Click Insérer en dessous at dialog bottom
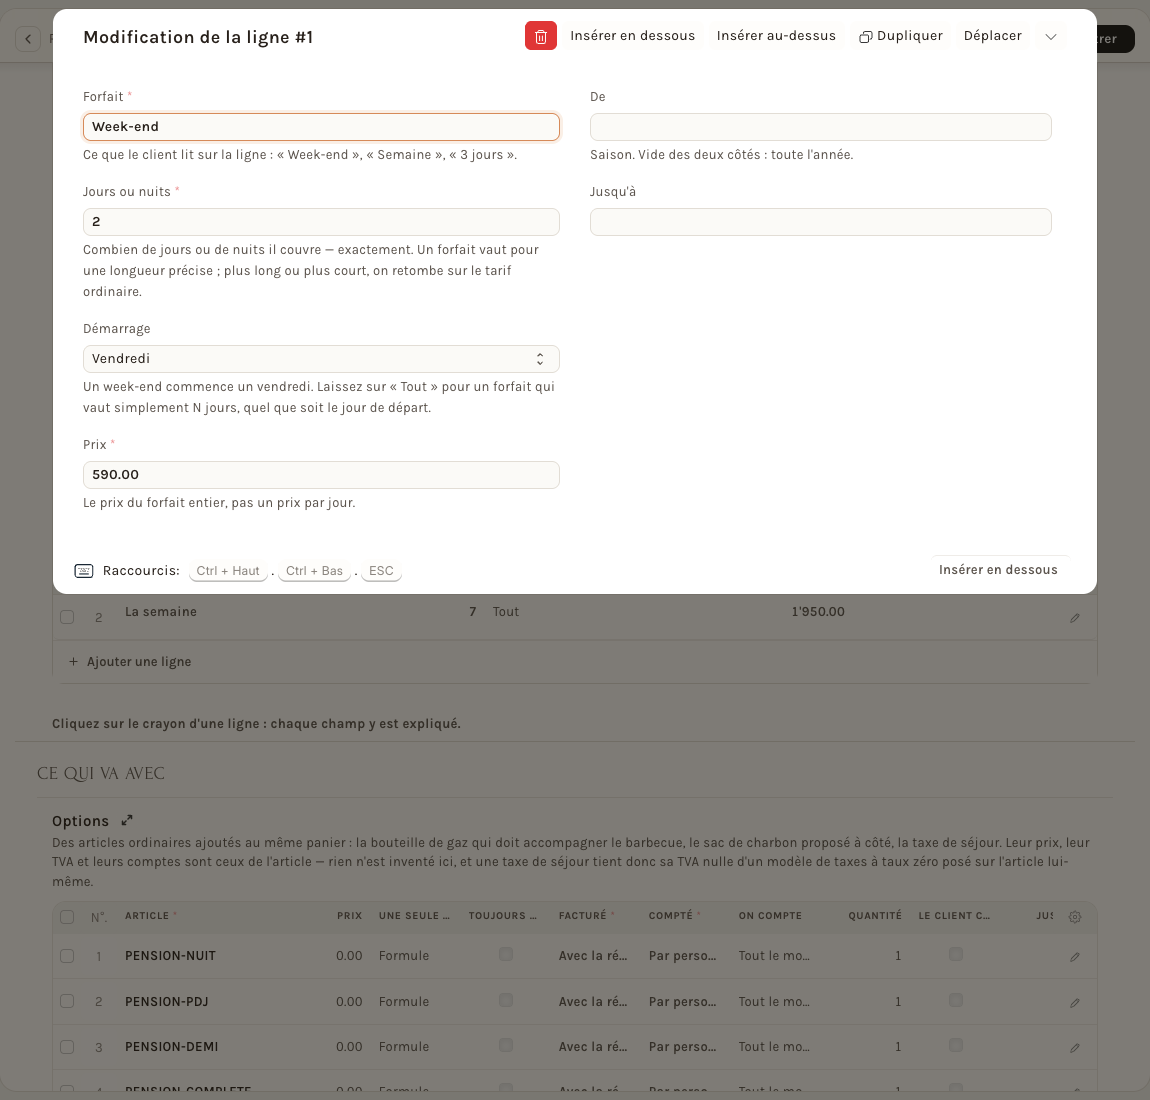This screenshot has width=1150, height=1100. coord(997,570)
